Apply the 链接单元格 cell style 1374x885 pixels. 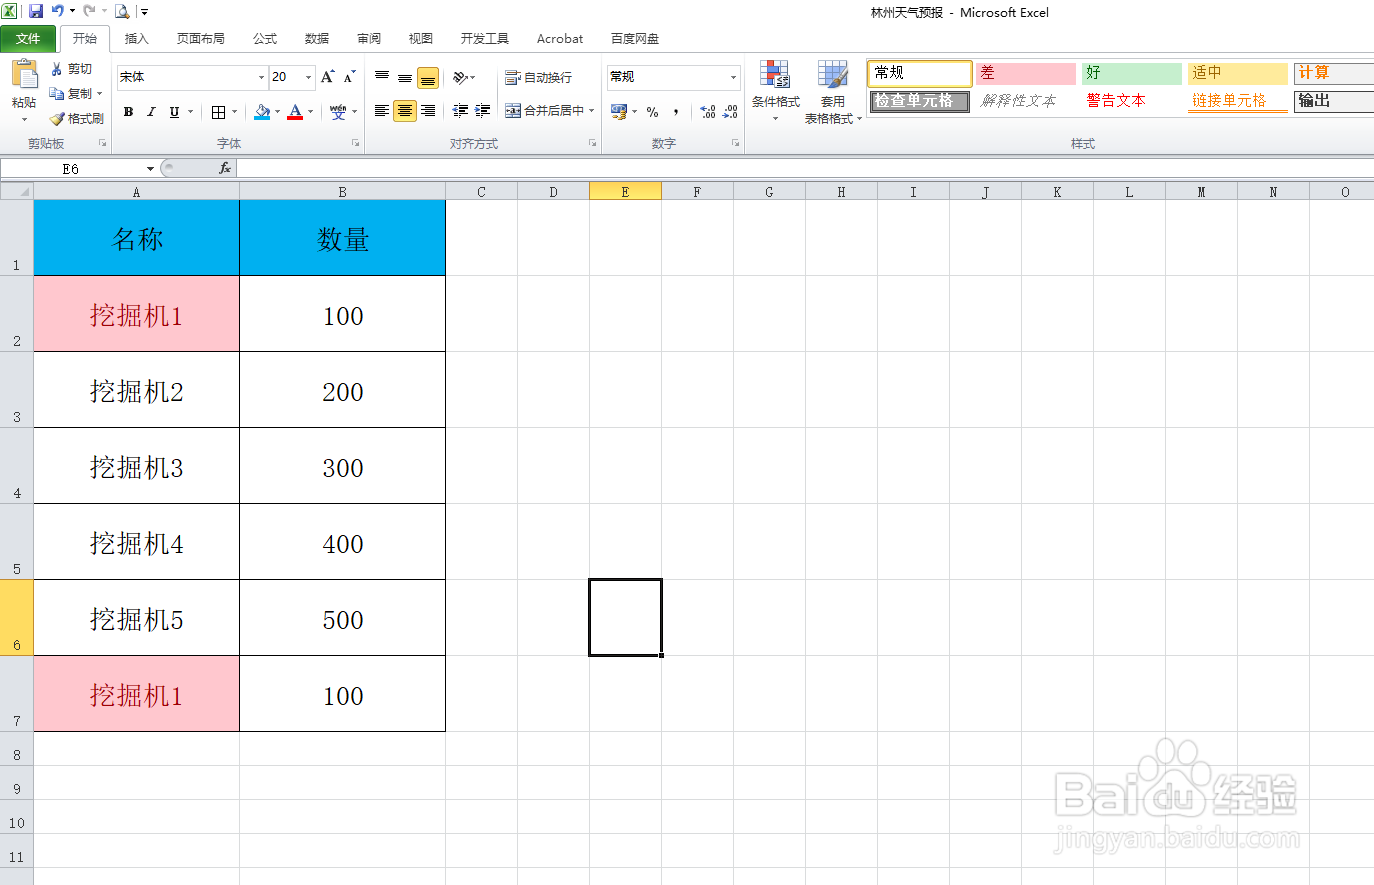pyautogui.click(x=1237, y=101)
